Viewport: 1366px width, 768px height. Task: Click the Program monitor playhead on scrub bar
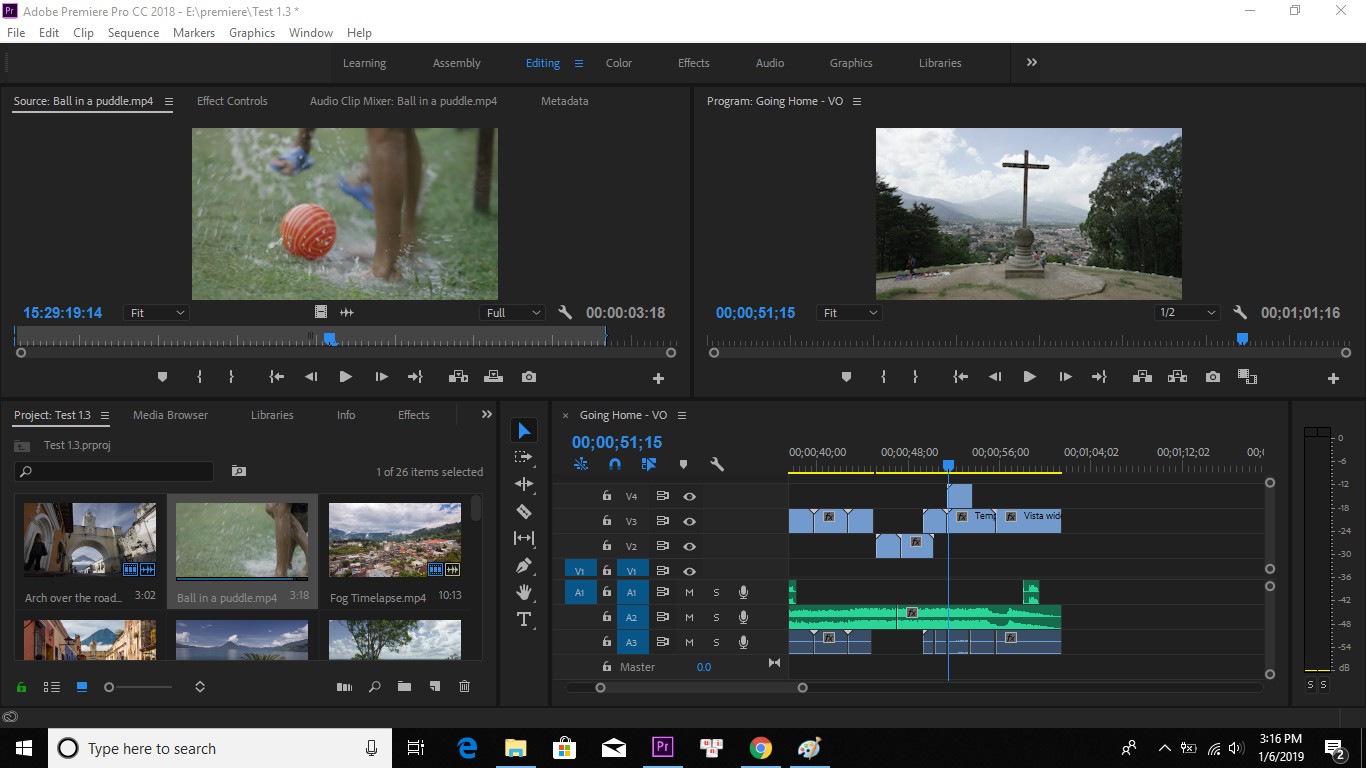pyautogui.click(x=1242, y=339)
